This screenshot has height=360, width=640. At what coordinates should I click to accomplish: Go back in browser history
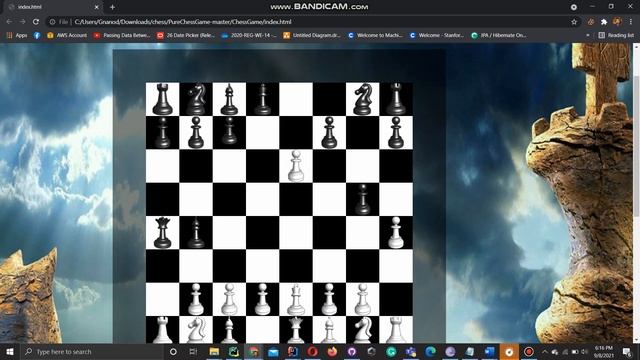(9, 22)
